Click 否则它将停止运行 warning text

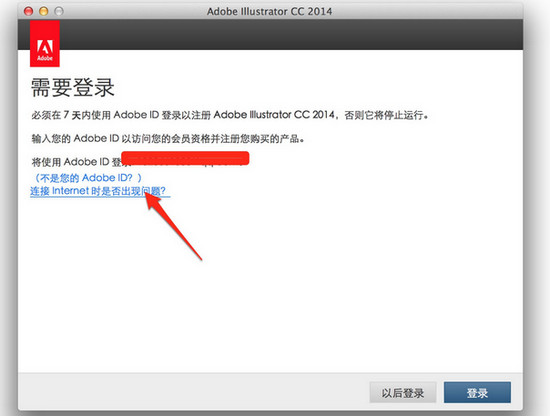click(386, 115)
